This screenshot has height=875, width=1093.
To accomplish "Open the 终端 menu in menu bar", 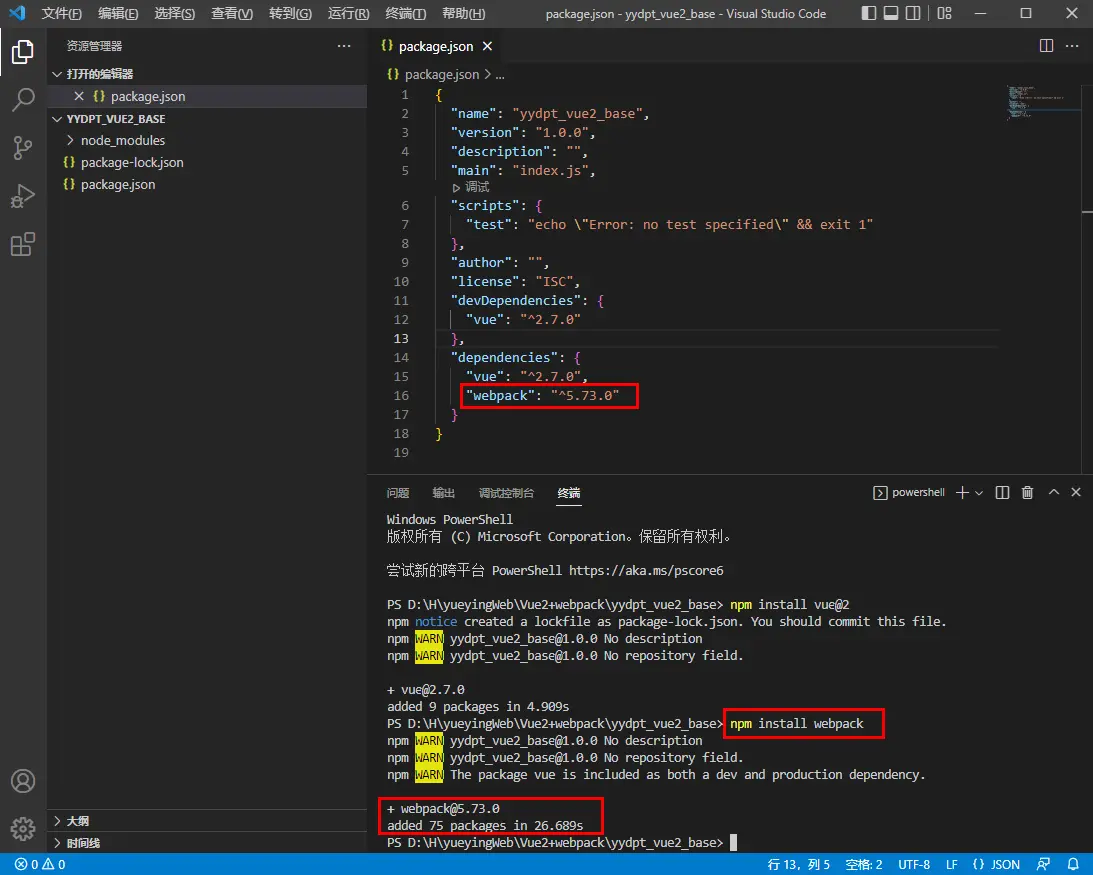I will (405, 14).
